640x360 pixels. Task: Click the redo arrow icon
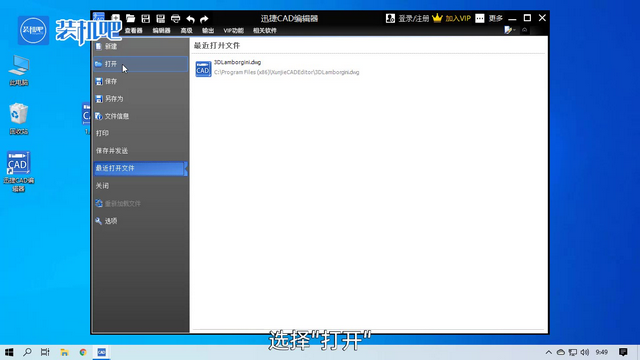click(204, 19)
